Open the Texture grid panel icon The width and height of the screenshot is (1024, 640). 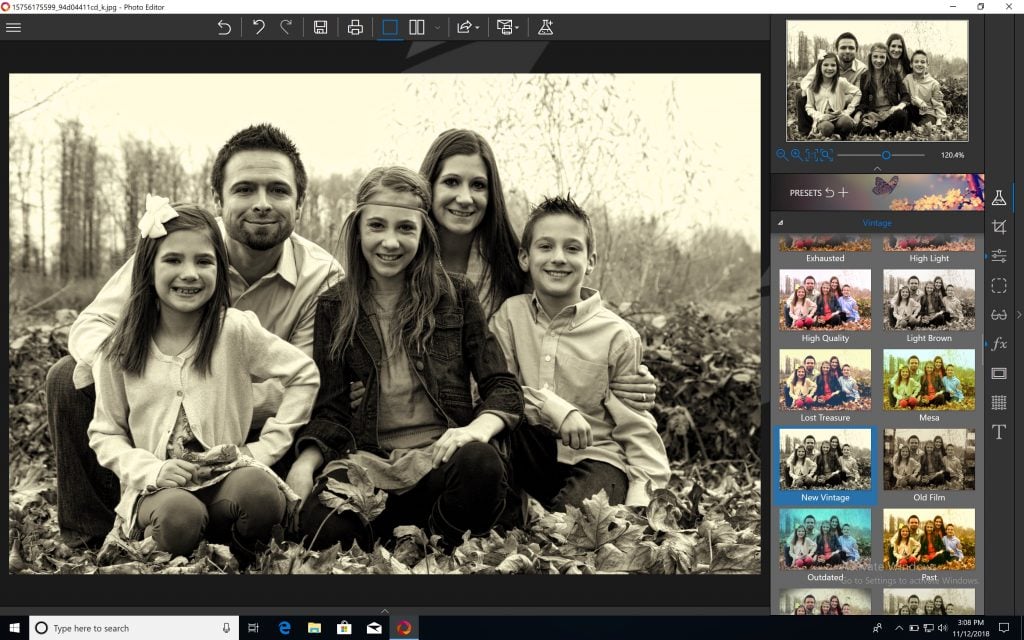(999, 402)
